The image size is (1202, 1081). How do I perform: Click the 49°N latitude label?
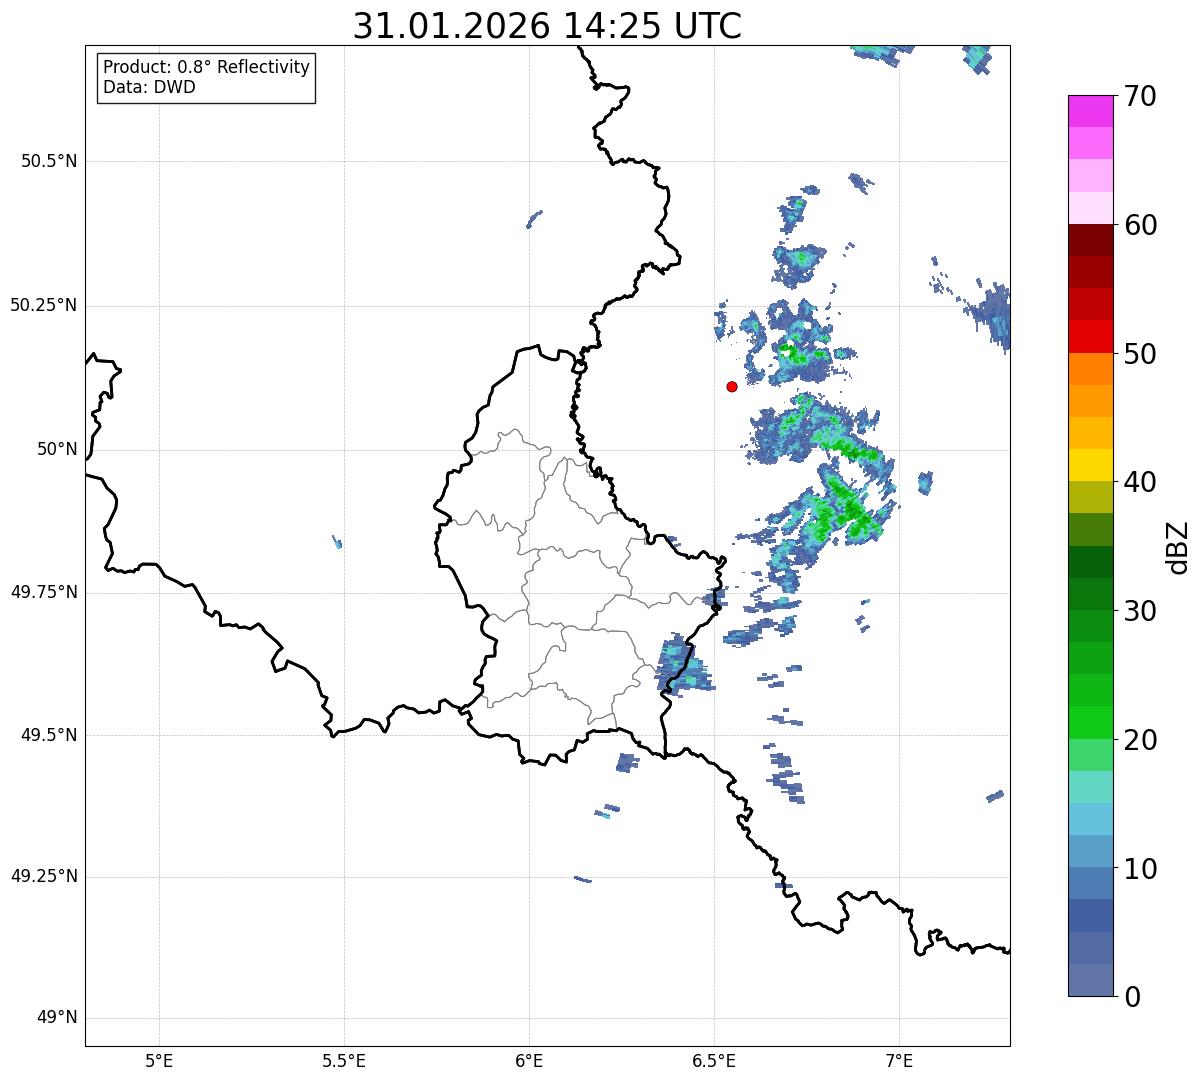(57, 1018)
